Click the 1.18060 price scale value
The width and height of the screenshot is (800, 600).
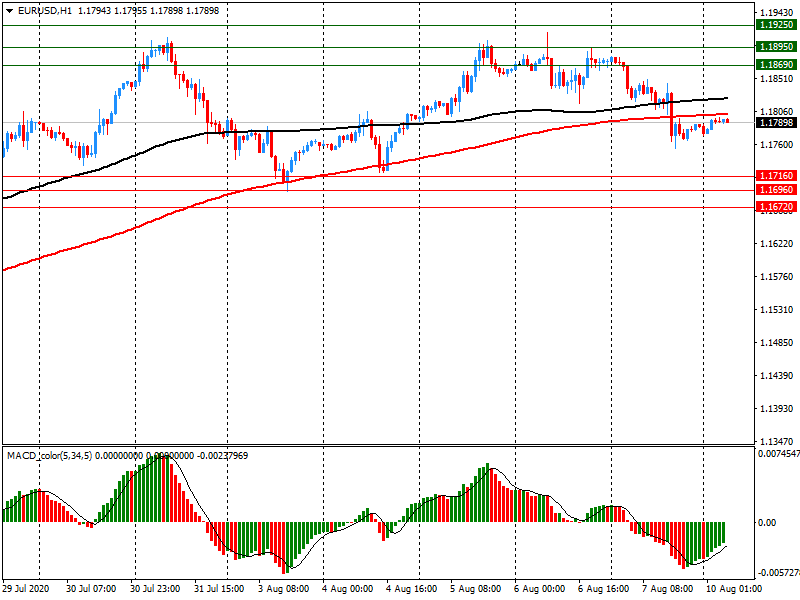click(777, 112)
